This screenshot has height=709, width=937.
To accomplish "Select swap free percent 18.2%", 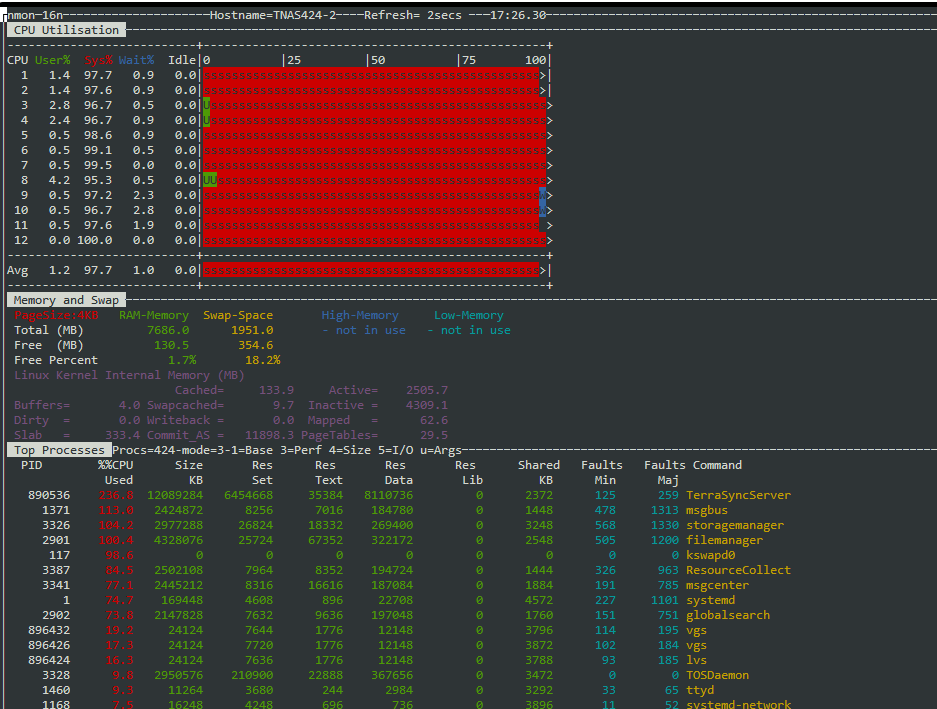I will [x=262, y=360].
